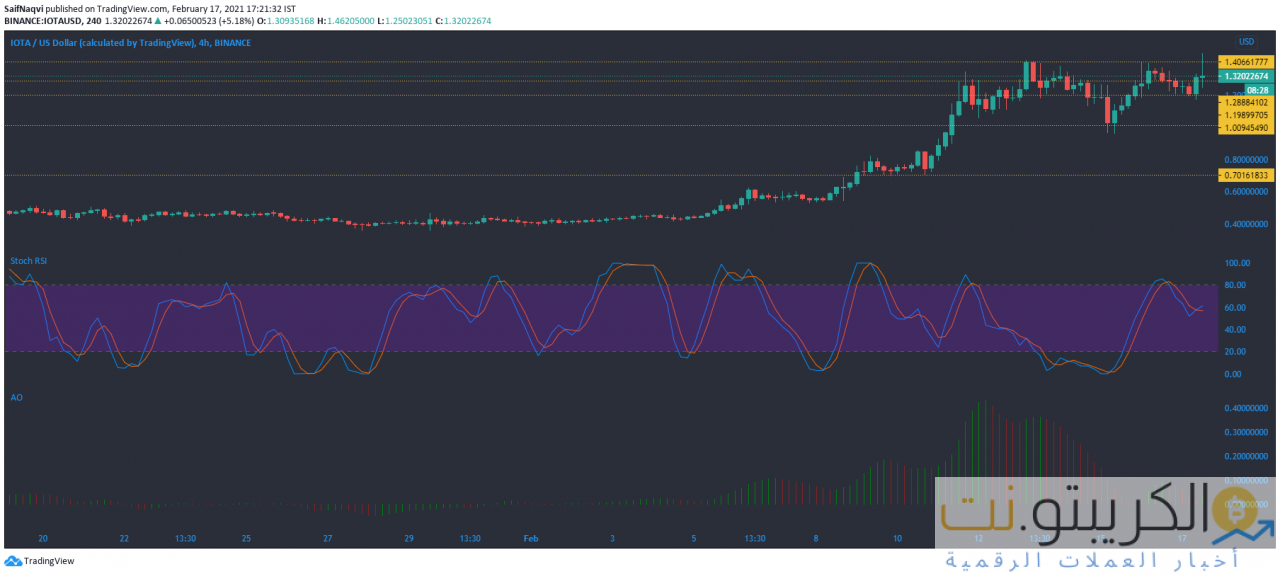Click the 0.40000000 value on AO scale
The width and height of the screenshot is (1280, 574).
click(x=1245, y=409)
